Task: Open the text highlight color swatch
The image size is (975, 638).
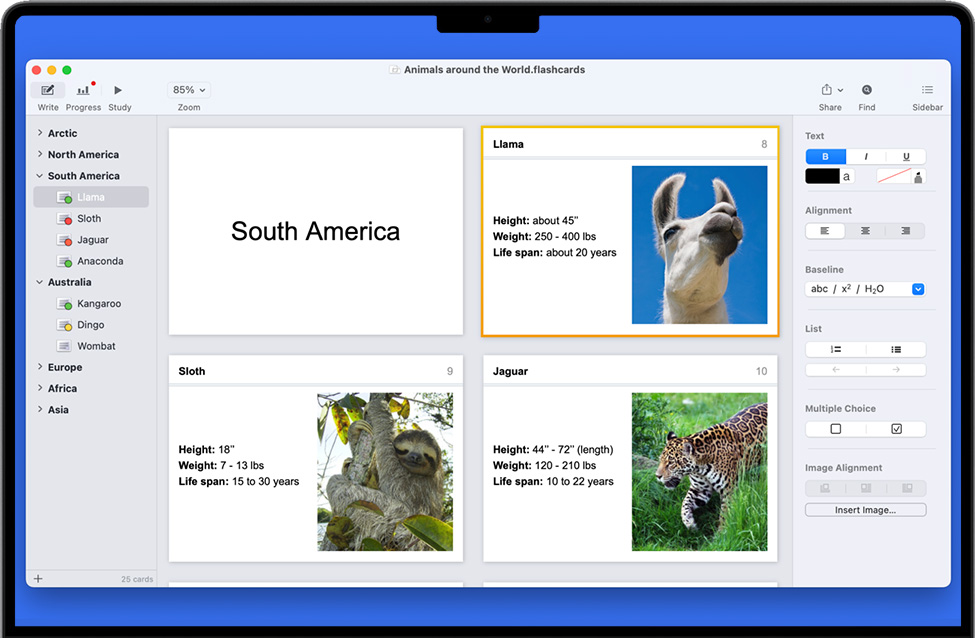Action: click(x=894, y=177)
